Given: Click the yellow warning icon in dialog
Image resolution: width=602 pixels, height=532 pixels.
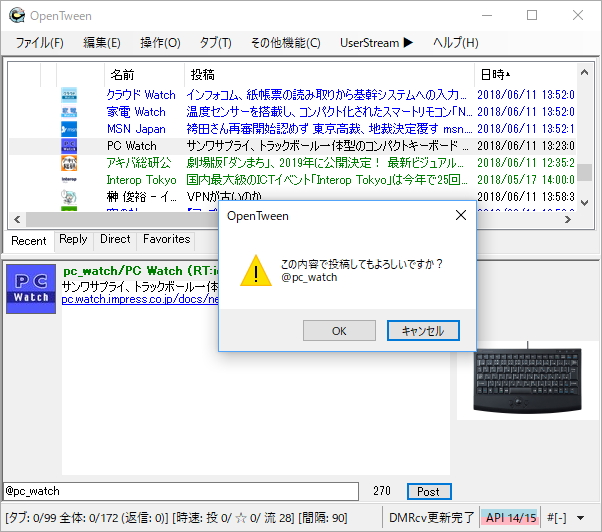Looking at the screenshot, I should pos(256,271).
